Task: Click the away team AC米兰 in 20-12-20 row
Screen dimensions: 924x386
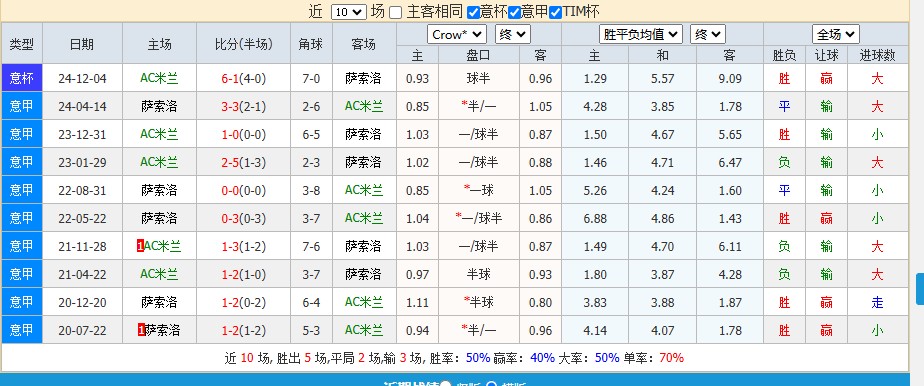Action: coord(364,302)
